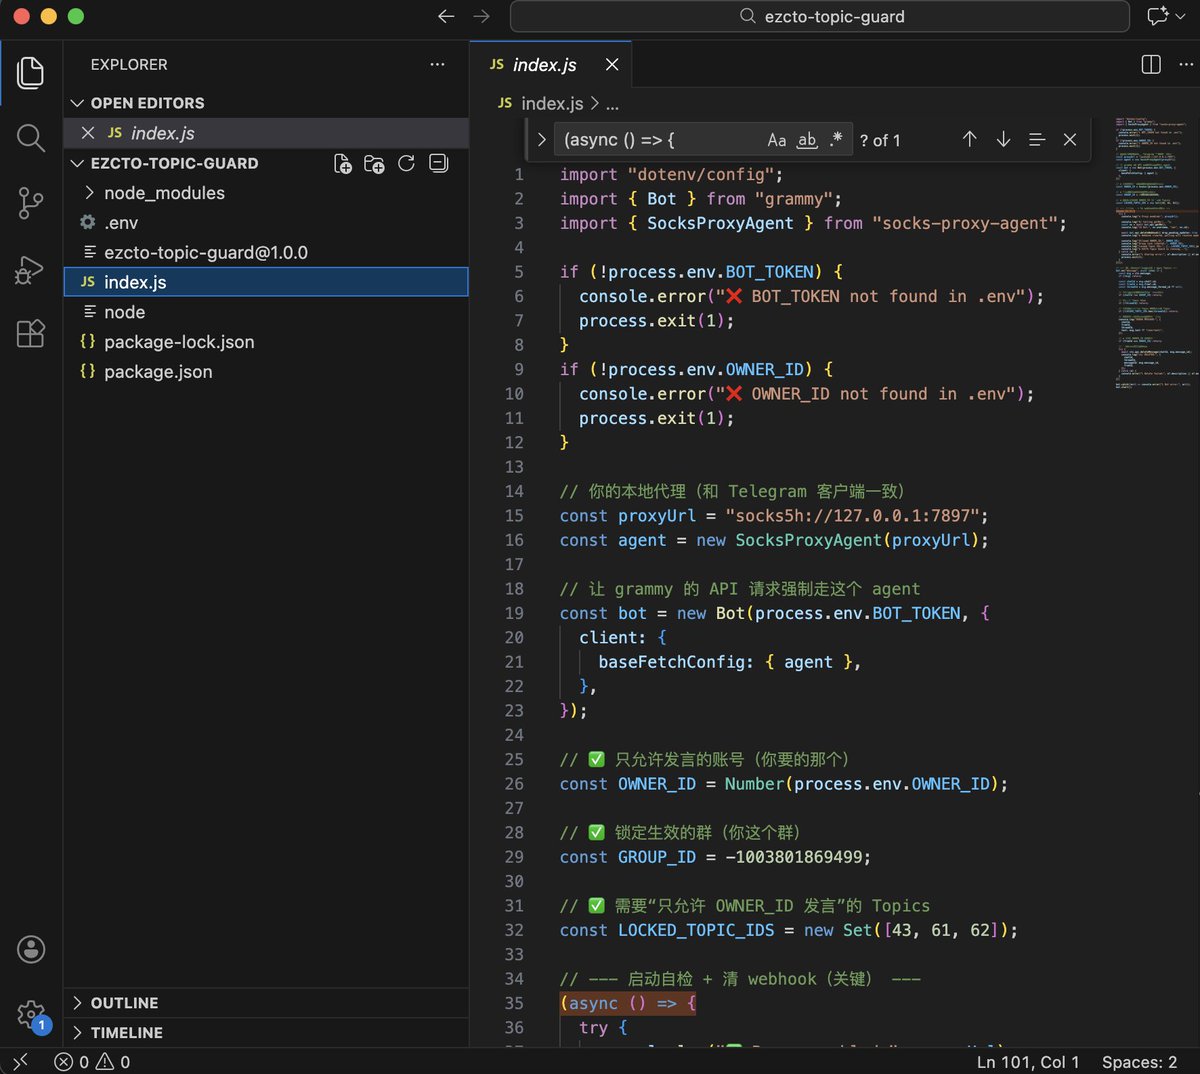Open the Run and Debug view
This screenshot has height=1074, width=1200.
(x=31, y=269)
